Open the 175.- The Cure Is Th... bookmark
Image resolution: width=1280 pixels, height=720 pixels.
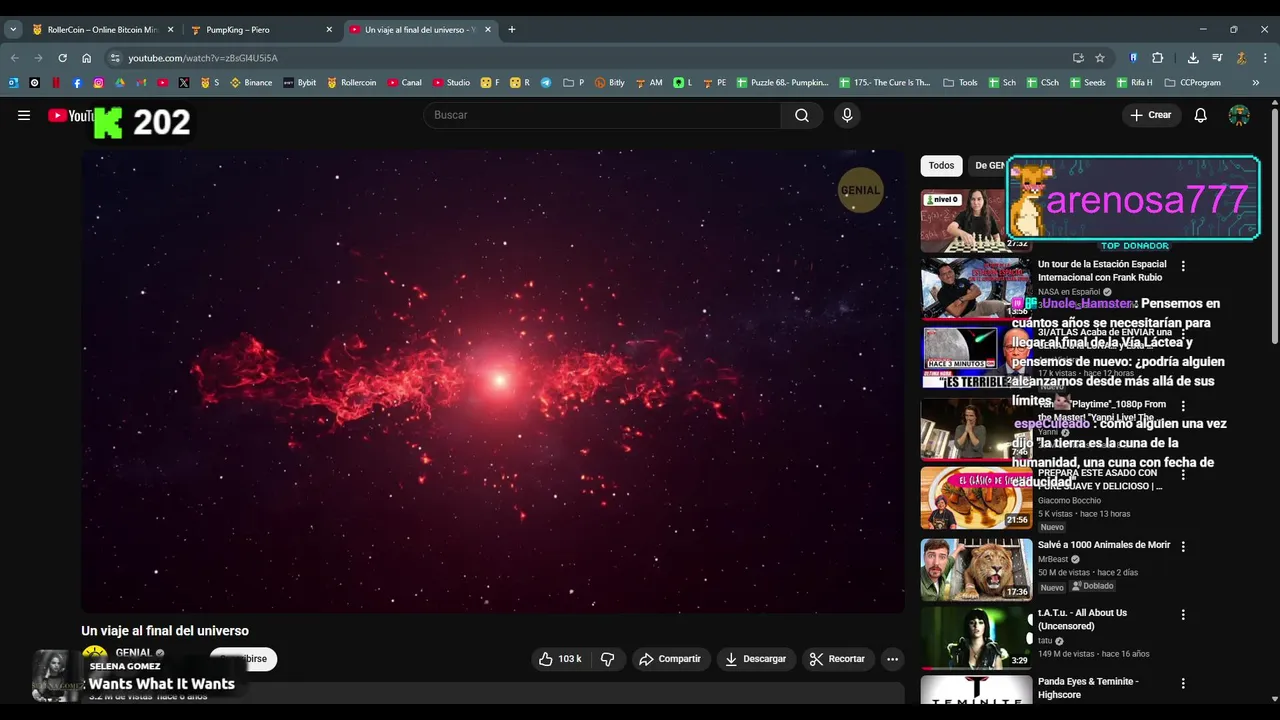point(886,83)
